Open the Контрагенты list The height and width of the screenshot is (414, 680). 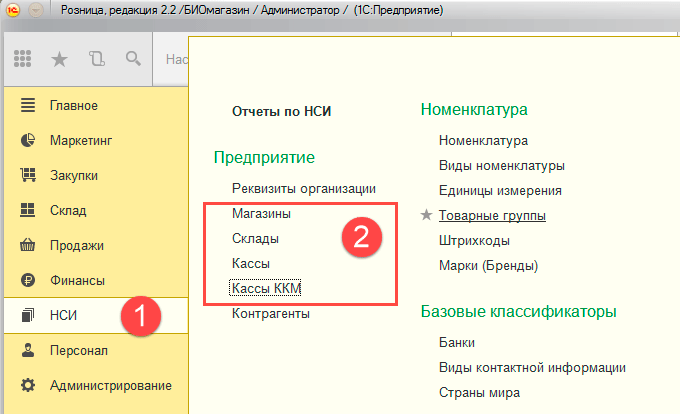pos(271,313)
